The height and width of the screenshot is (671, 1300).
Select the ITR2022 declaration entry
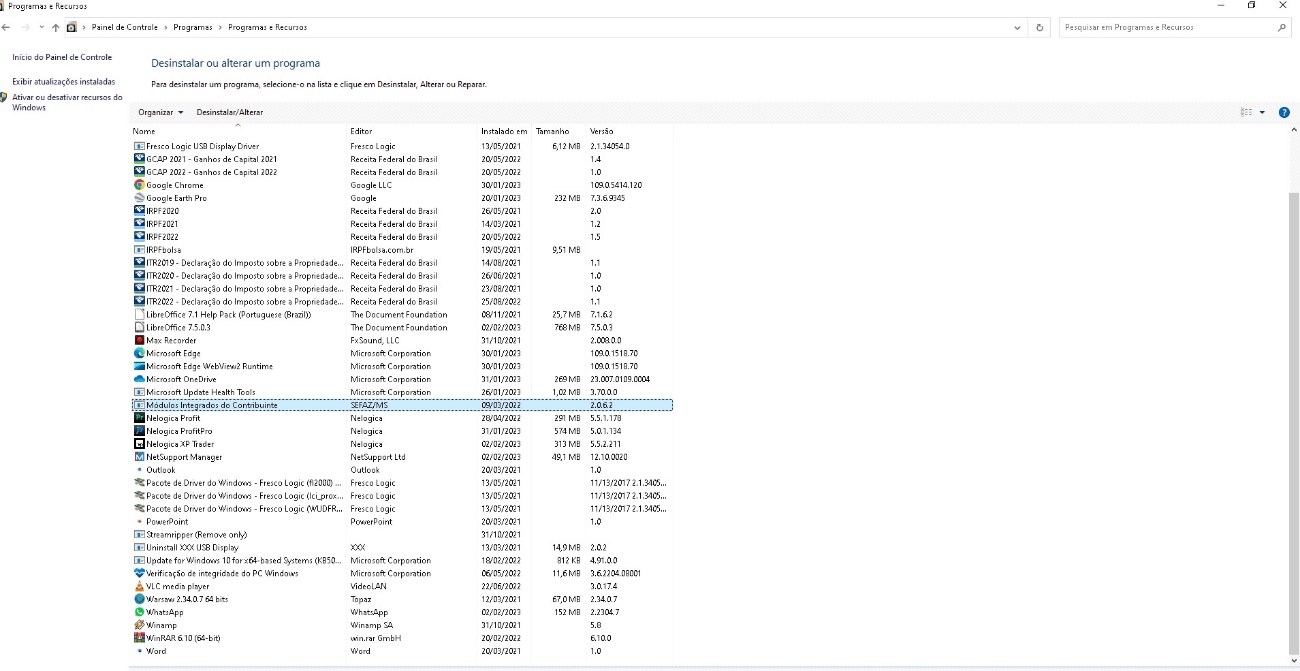(x=402, y=301)
